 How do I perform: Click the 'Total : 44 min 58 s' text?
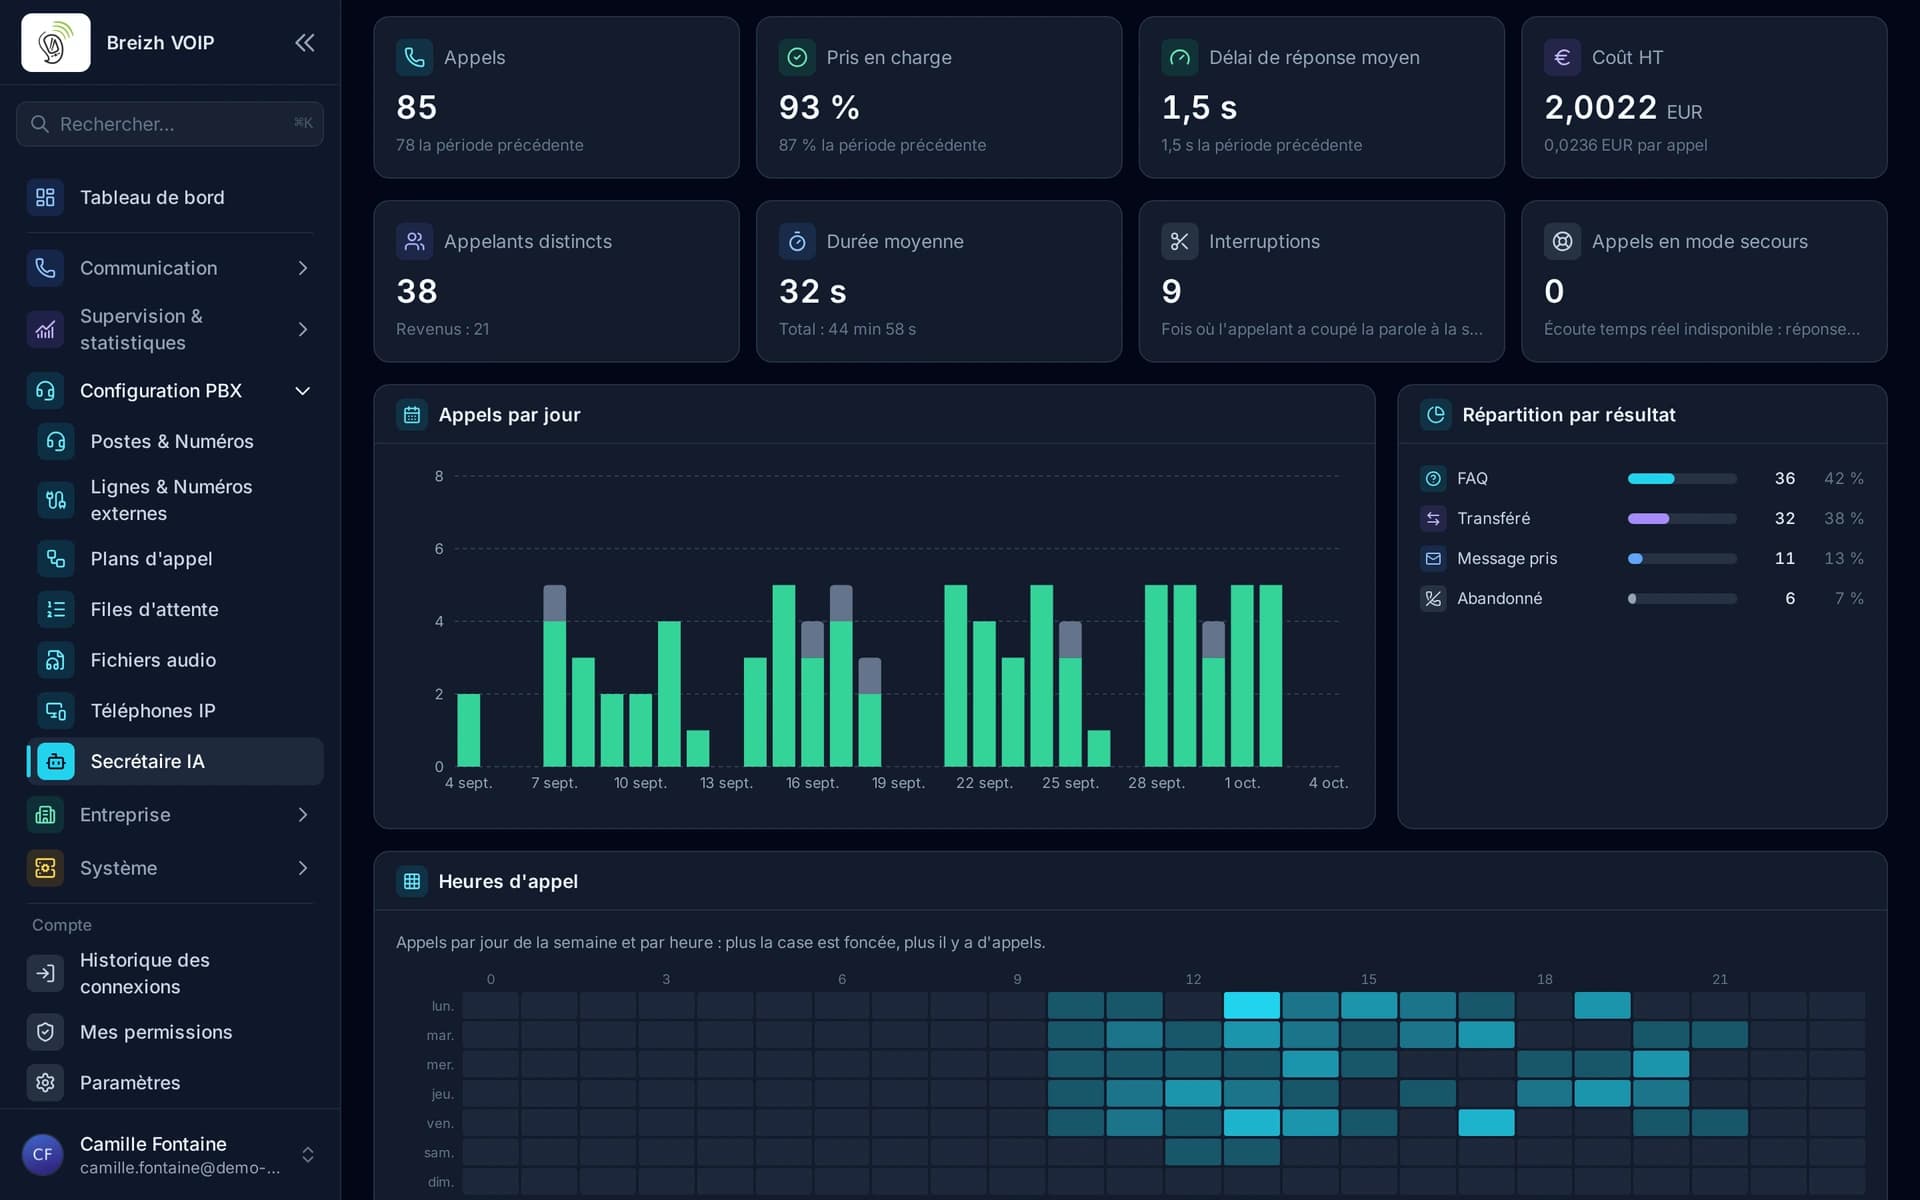[x=847, y=329]
